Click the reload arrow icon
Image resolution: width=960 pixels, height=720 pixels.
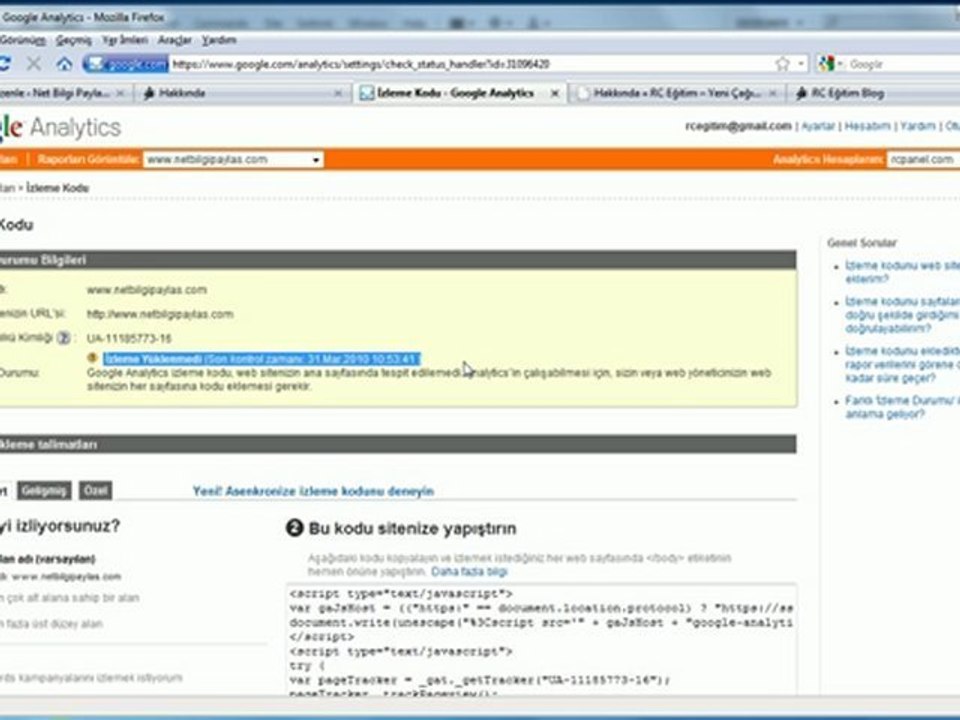[4, 64]
